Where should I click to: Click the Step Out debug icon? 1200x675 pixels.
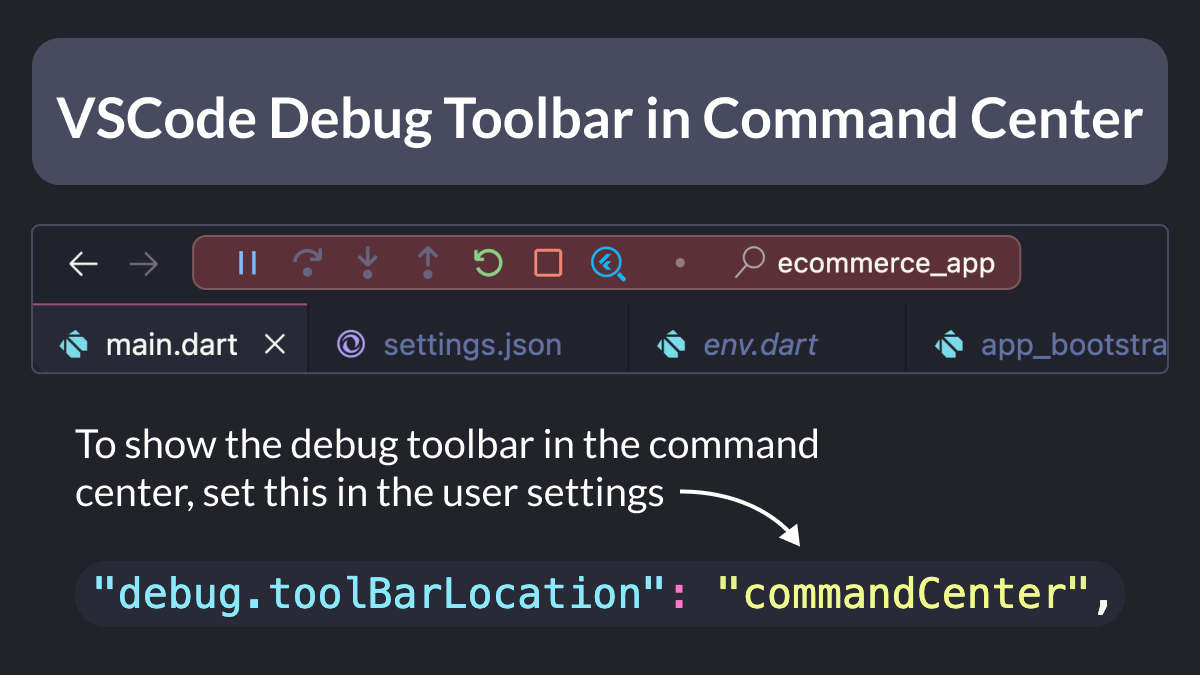point(428,263)
